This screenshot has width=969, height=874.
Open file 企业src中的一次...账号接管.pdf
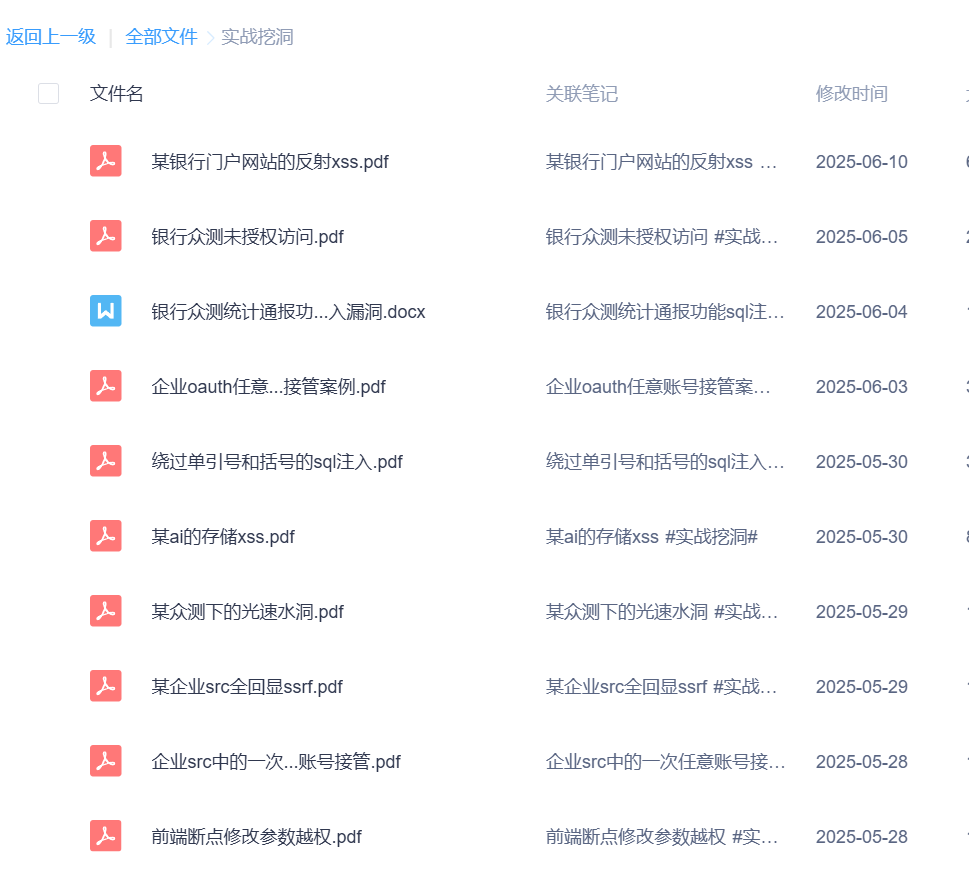[276, 762]
